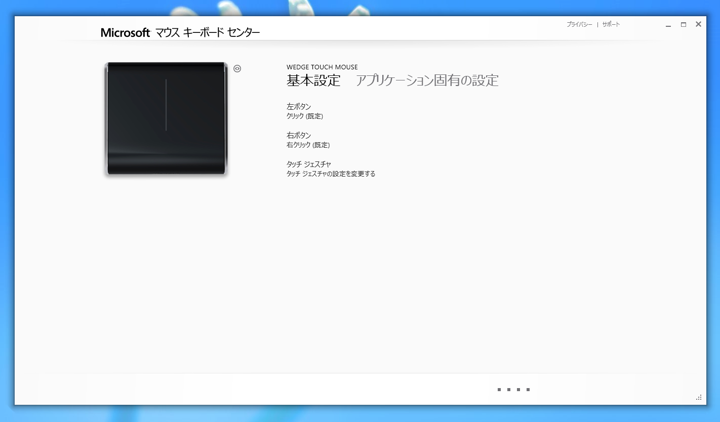
Task: Open the サポート link
Action: 611,24
